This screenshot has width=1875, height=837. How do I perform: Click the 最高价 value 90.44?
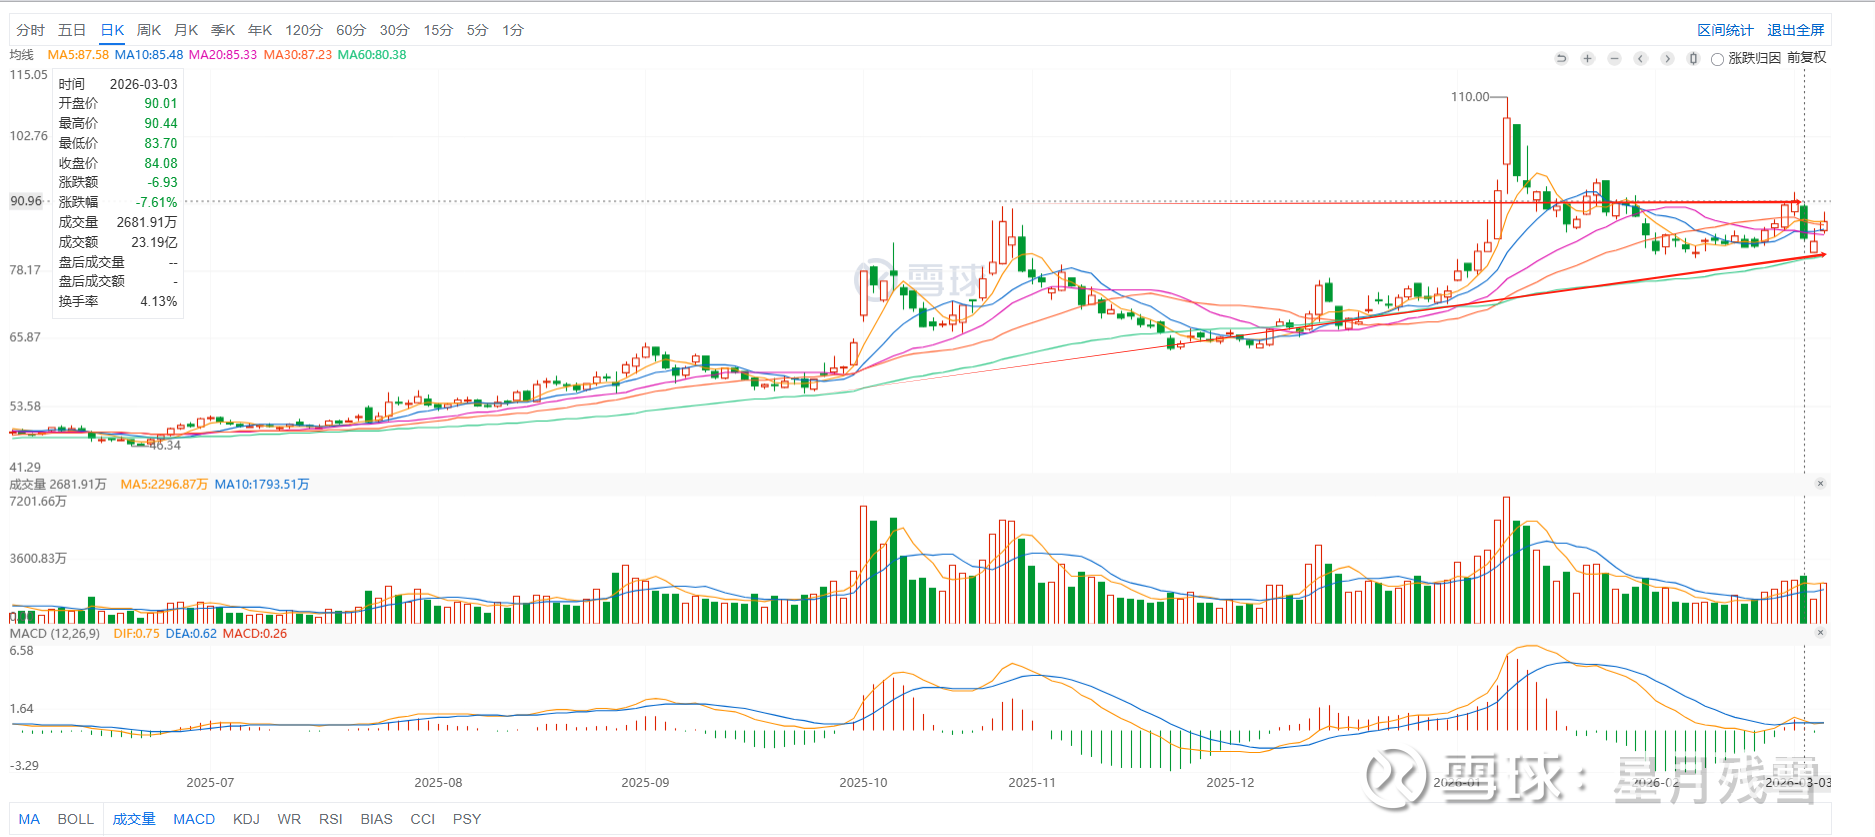click(x=161, y=123)
